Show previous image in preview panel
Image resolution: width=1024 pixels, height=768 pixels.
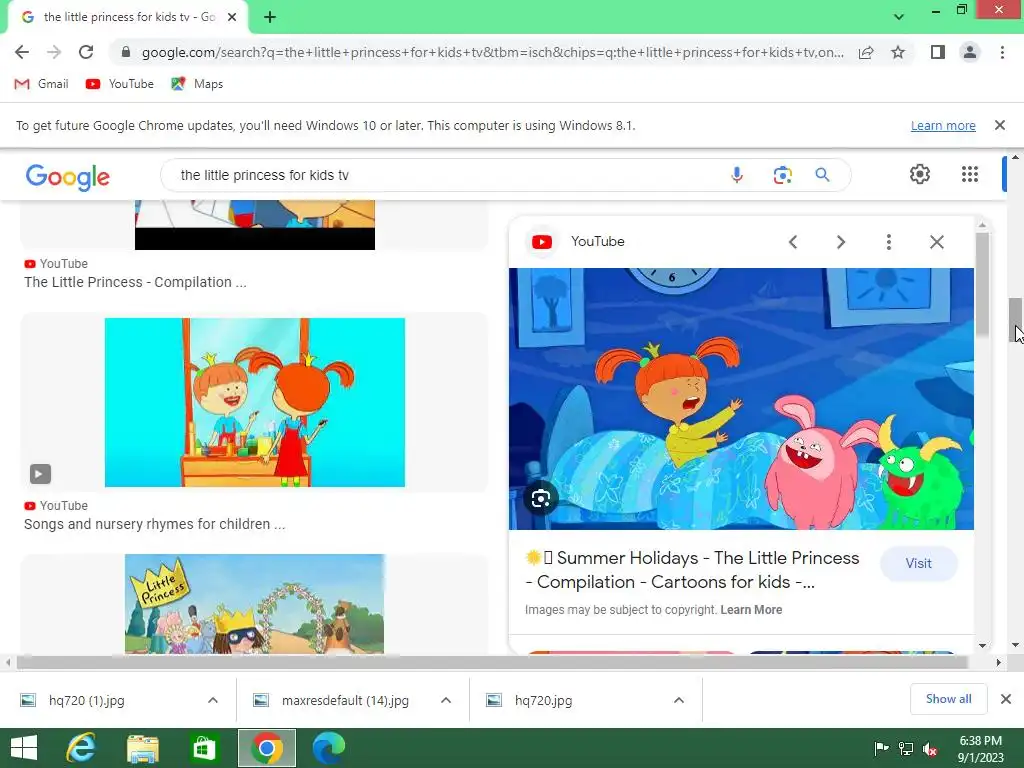coord(793,242)
